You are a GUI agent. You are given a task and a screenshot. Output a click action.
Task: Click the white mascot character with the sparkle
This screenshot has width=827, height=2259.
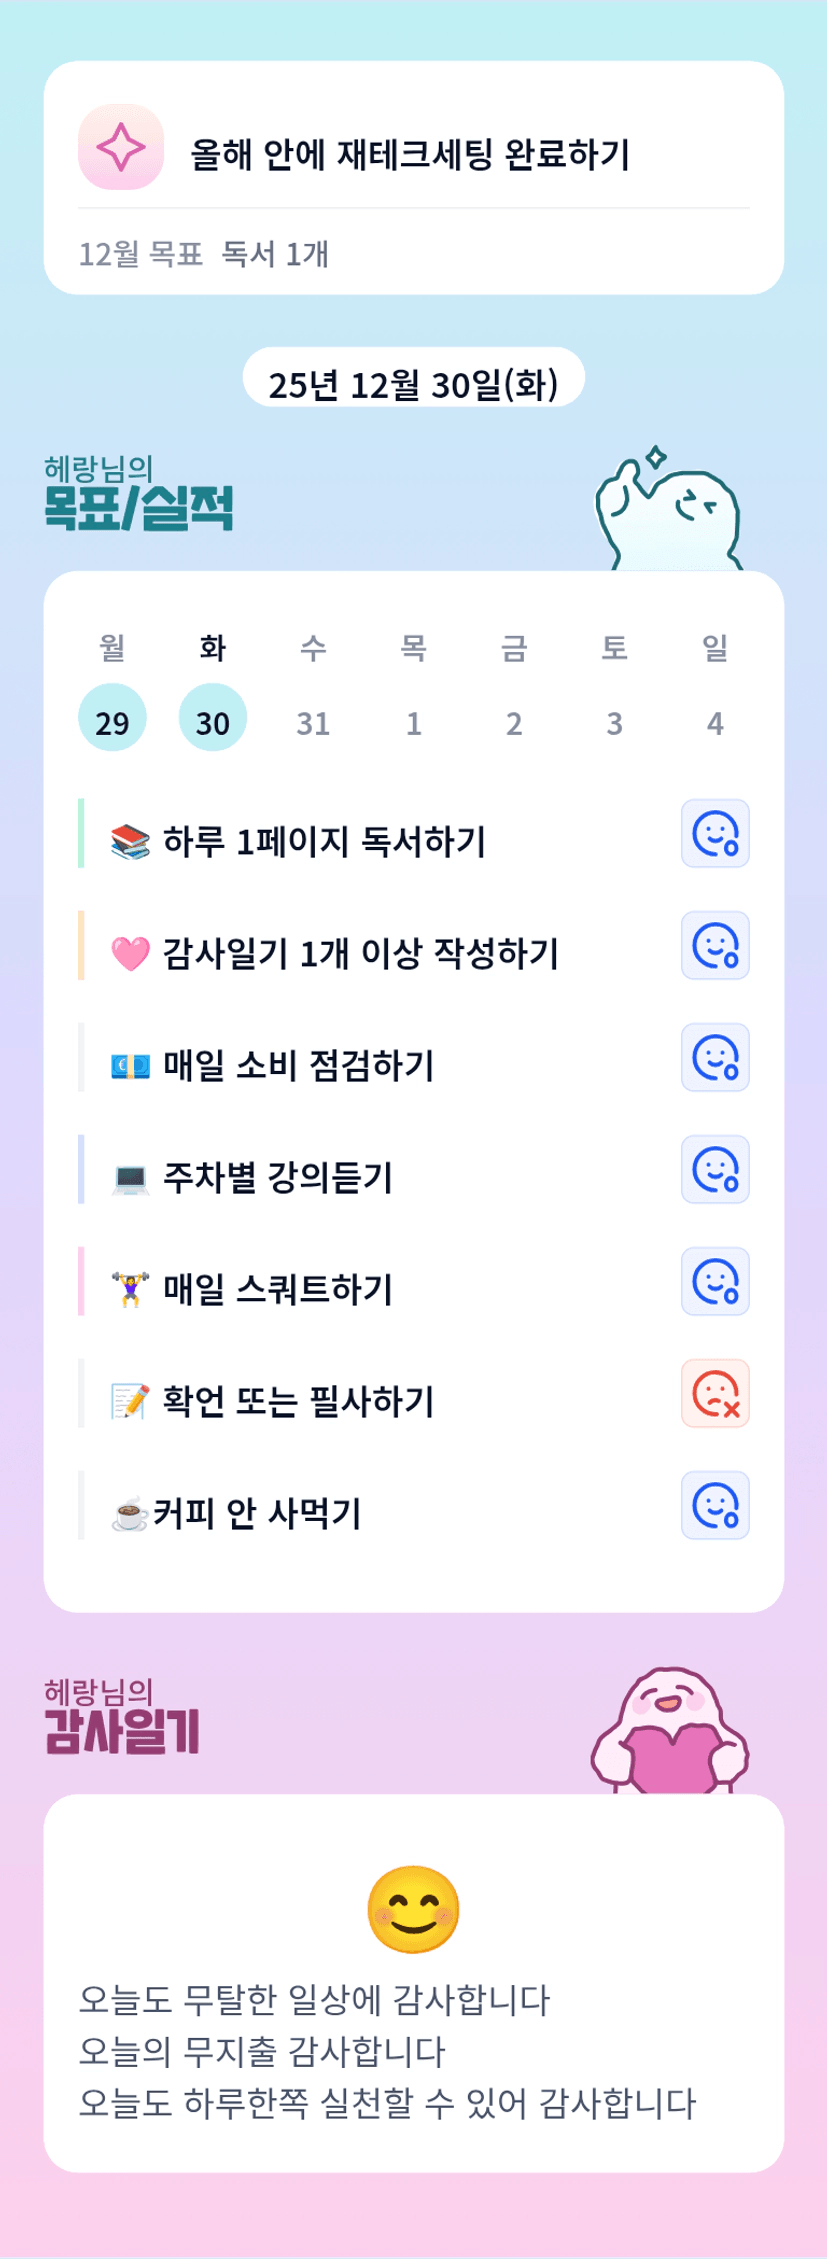(667, 512)
